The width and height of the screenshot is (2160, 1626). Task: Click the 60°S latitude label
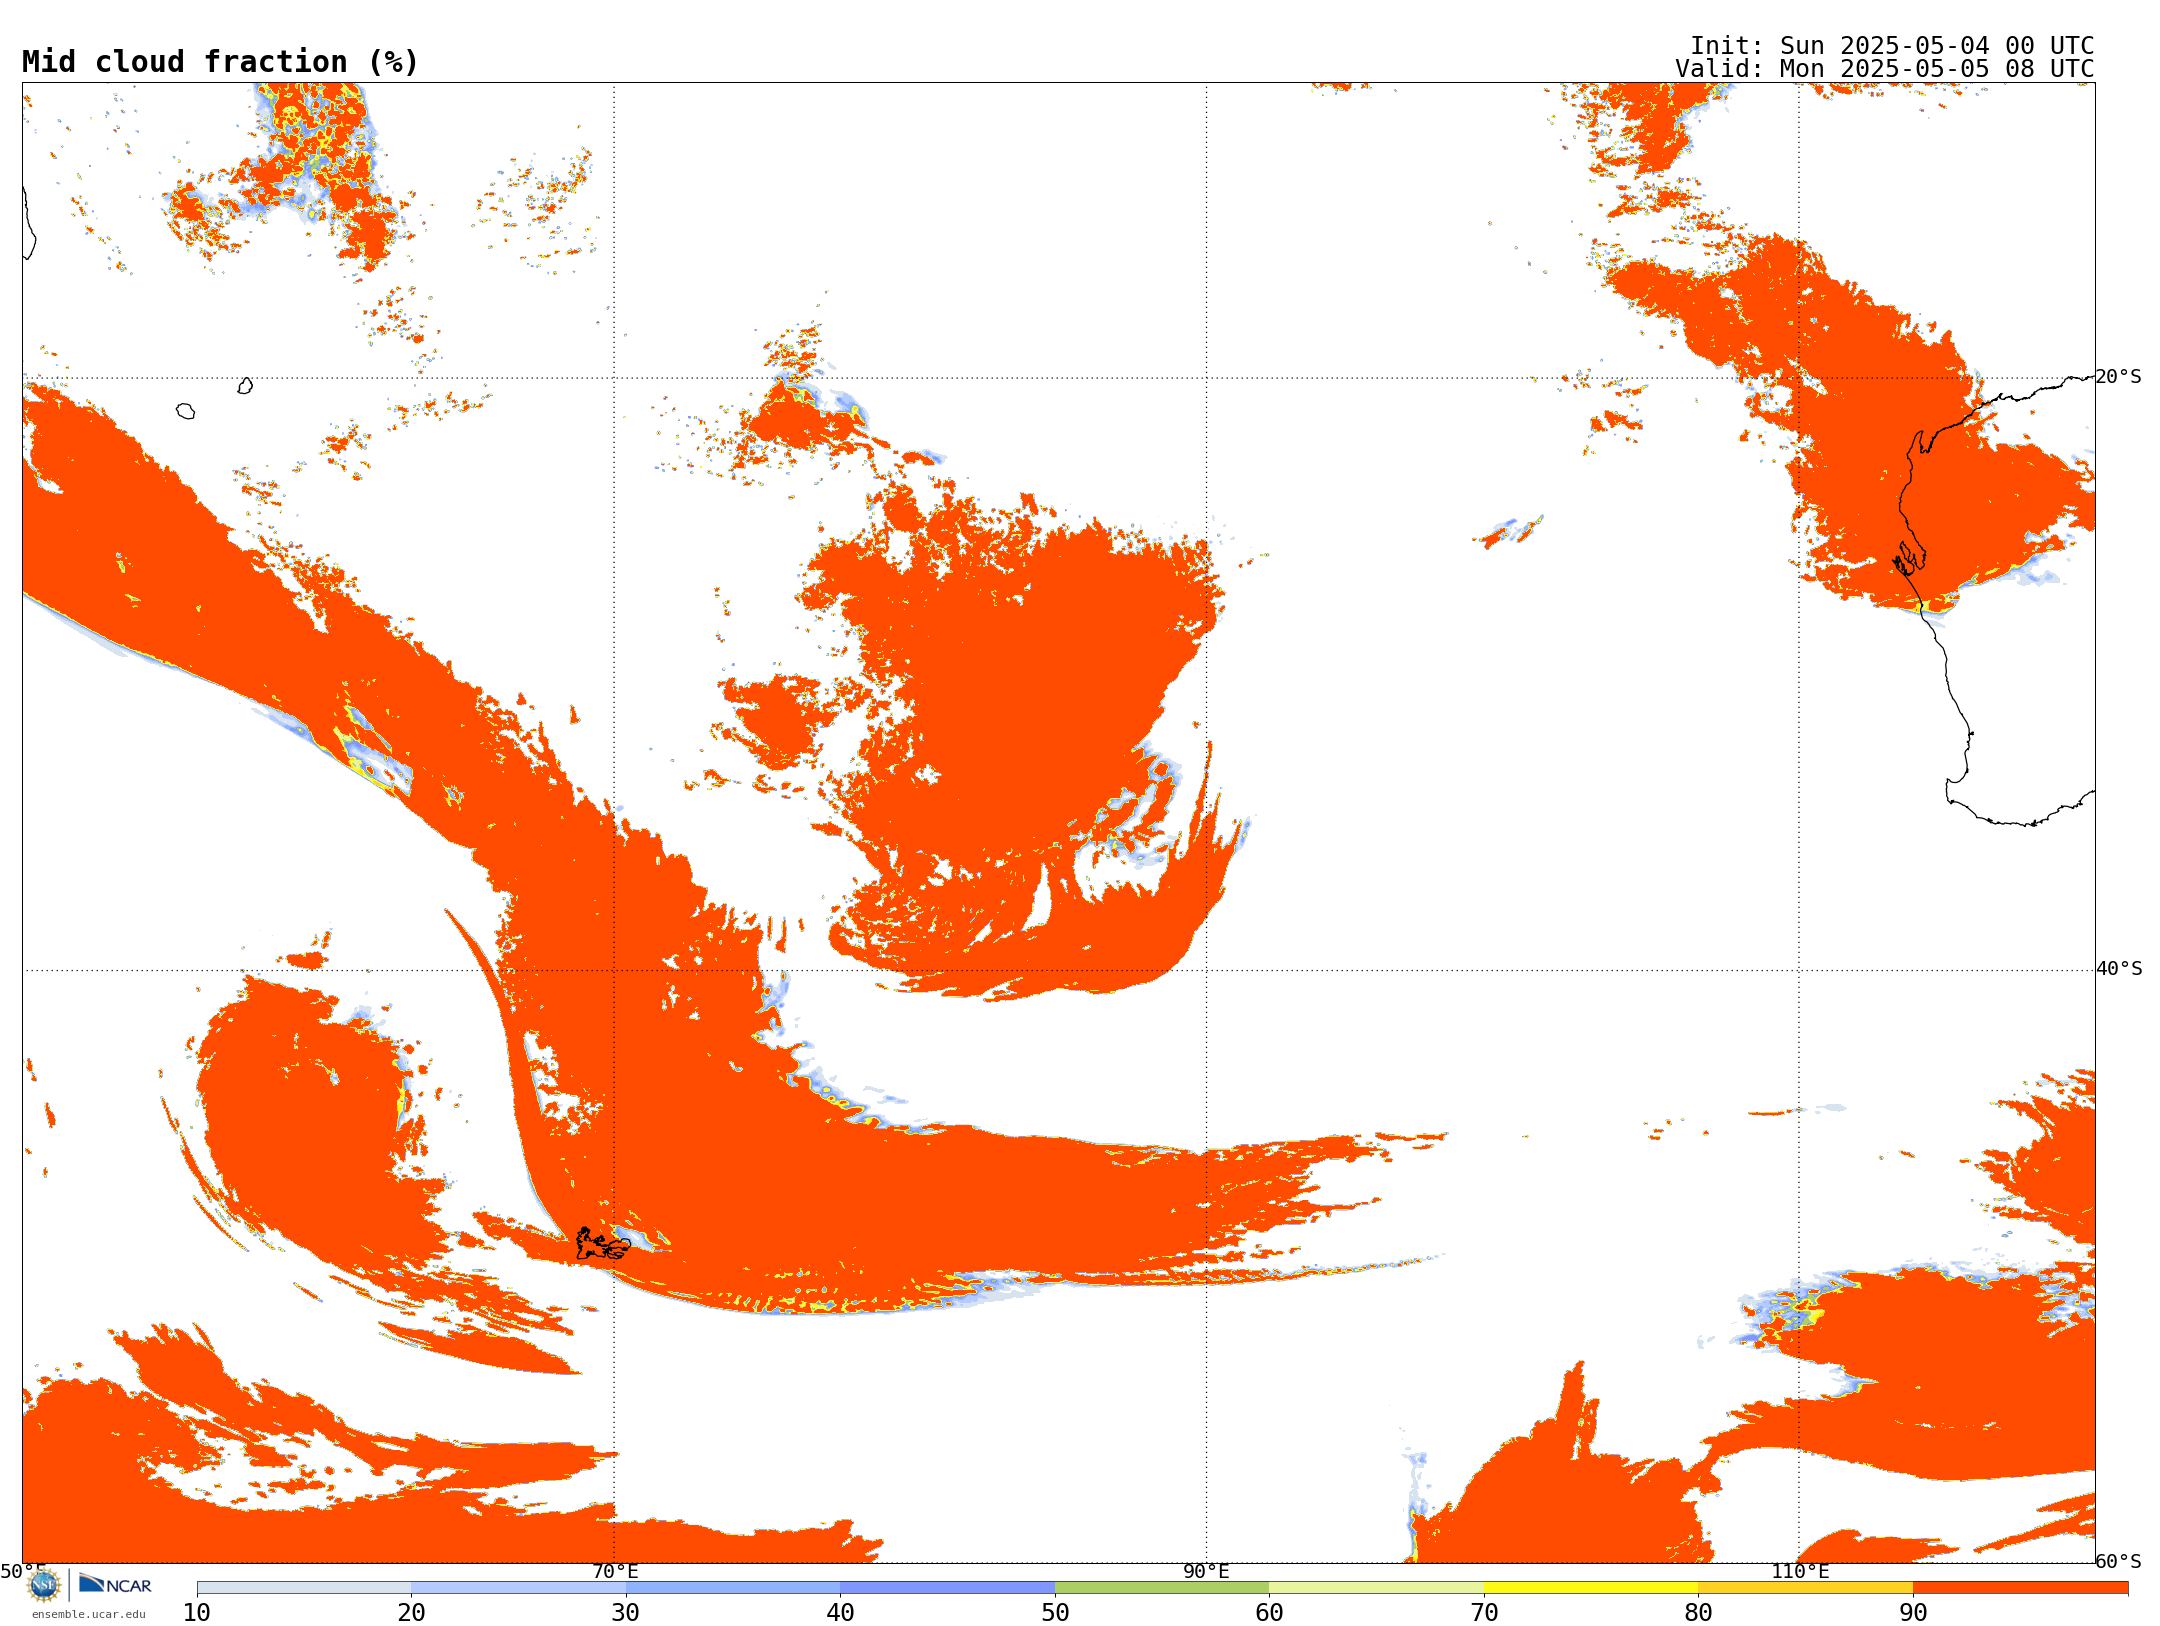[x=2119, y=1561]
